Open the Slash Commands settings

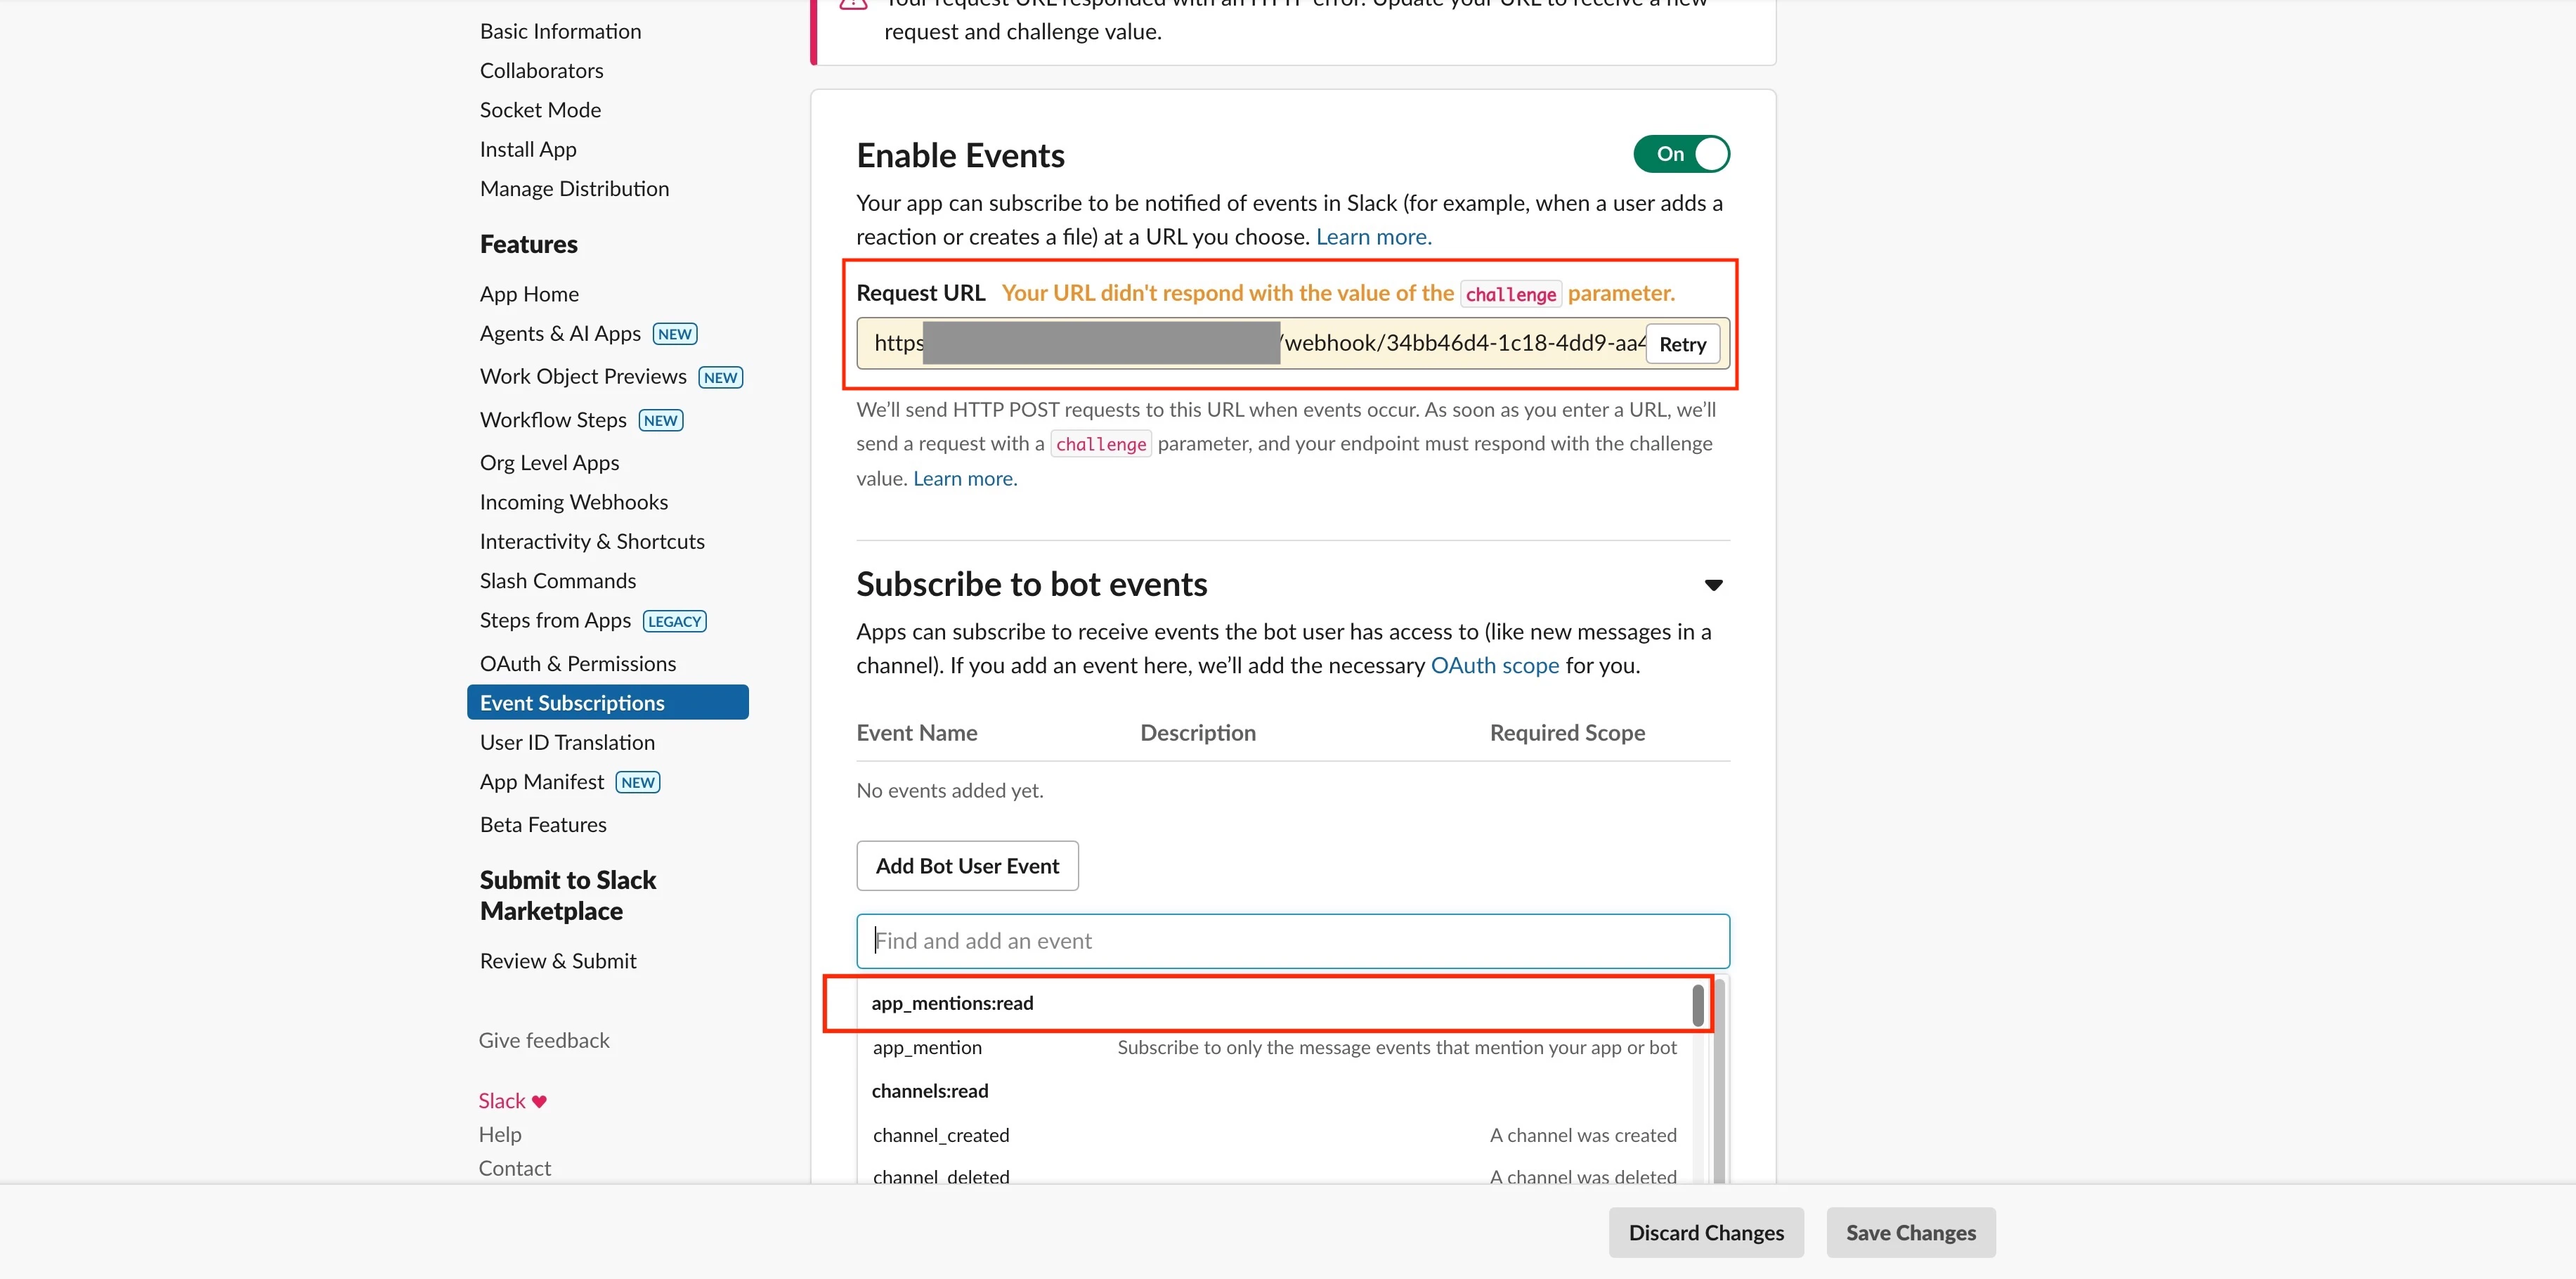pos(558,581)
